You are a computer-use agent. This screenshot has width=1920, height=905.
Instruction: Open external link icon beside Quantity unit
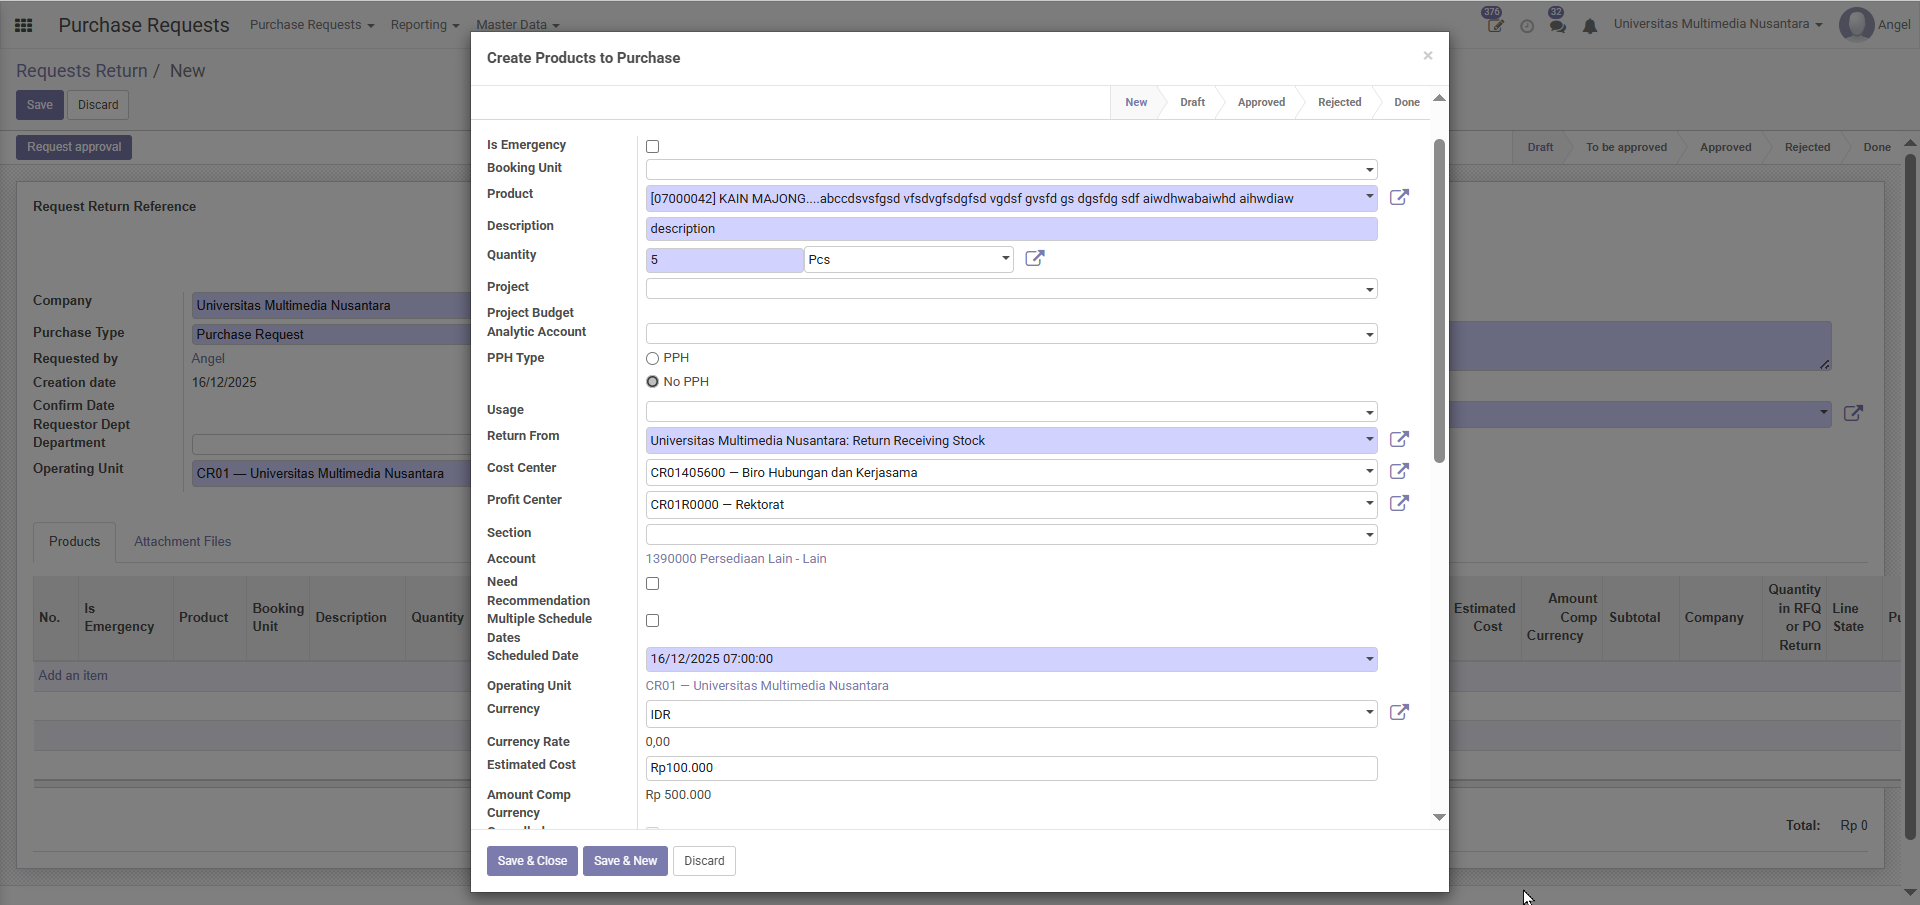click(x=1035, y=259)
